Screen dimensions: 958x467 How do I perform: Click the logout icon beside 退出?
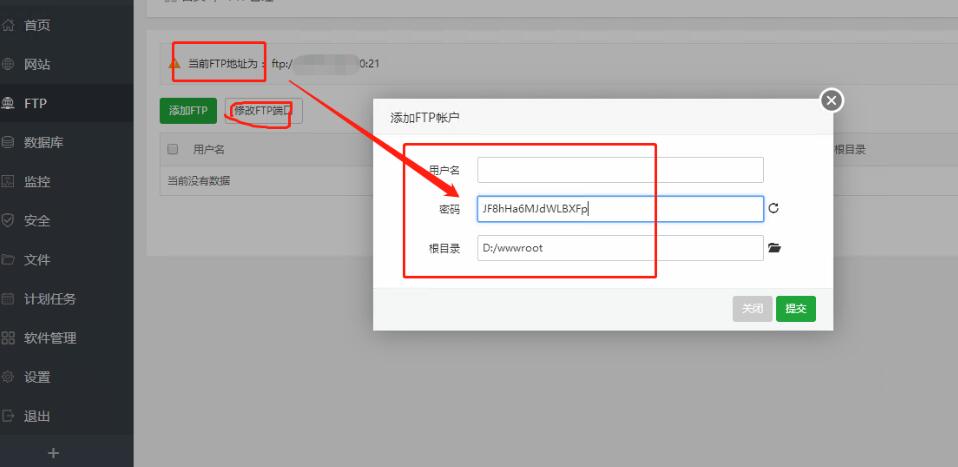tap(8, 416)
